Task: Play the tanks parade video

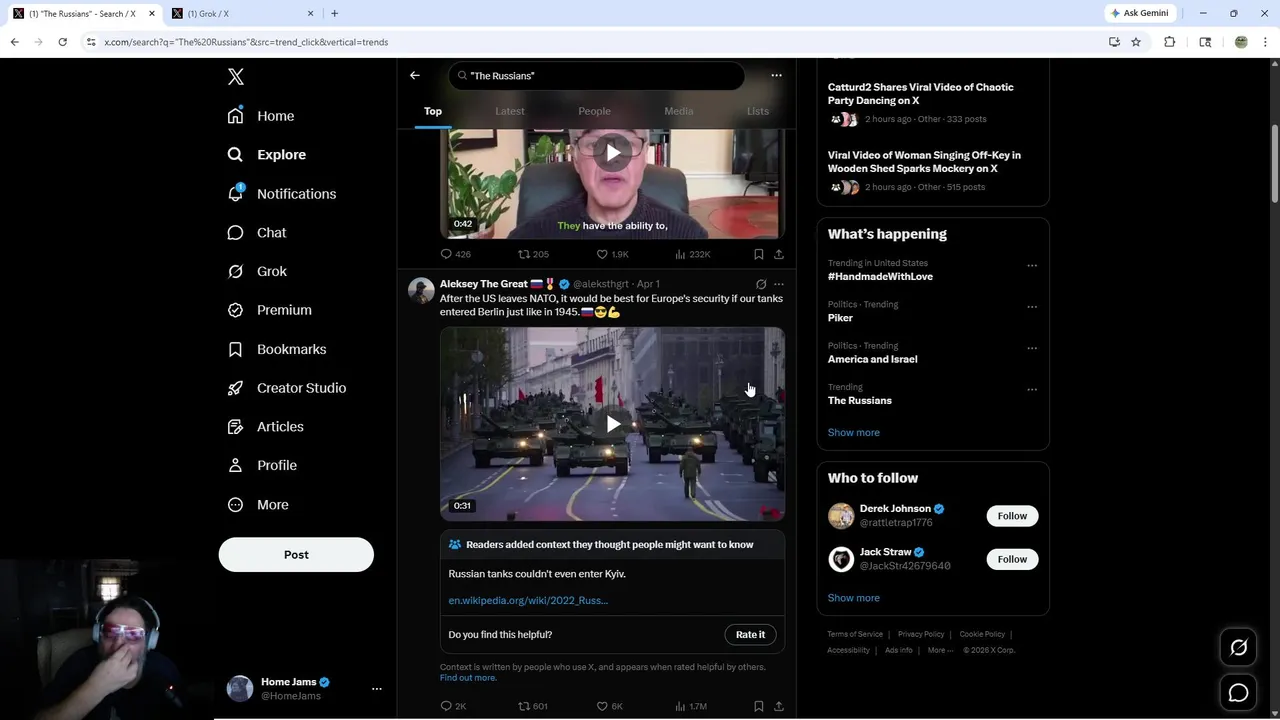Action: (x=612, y=424)
